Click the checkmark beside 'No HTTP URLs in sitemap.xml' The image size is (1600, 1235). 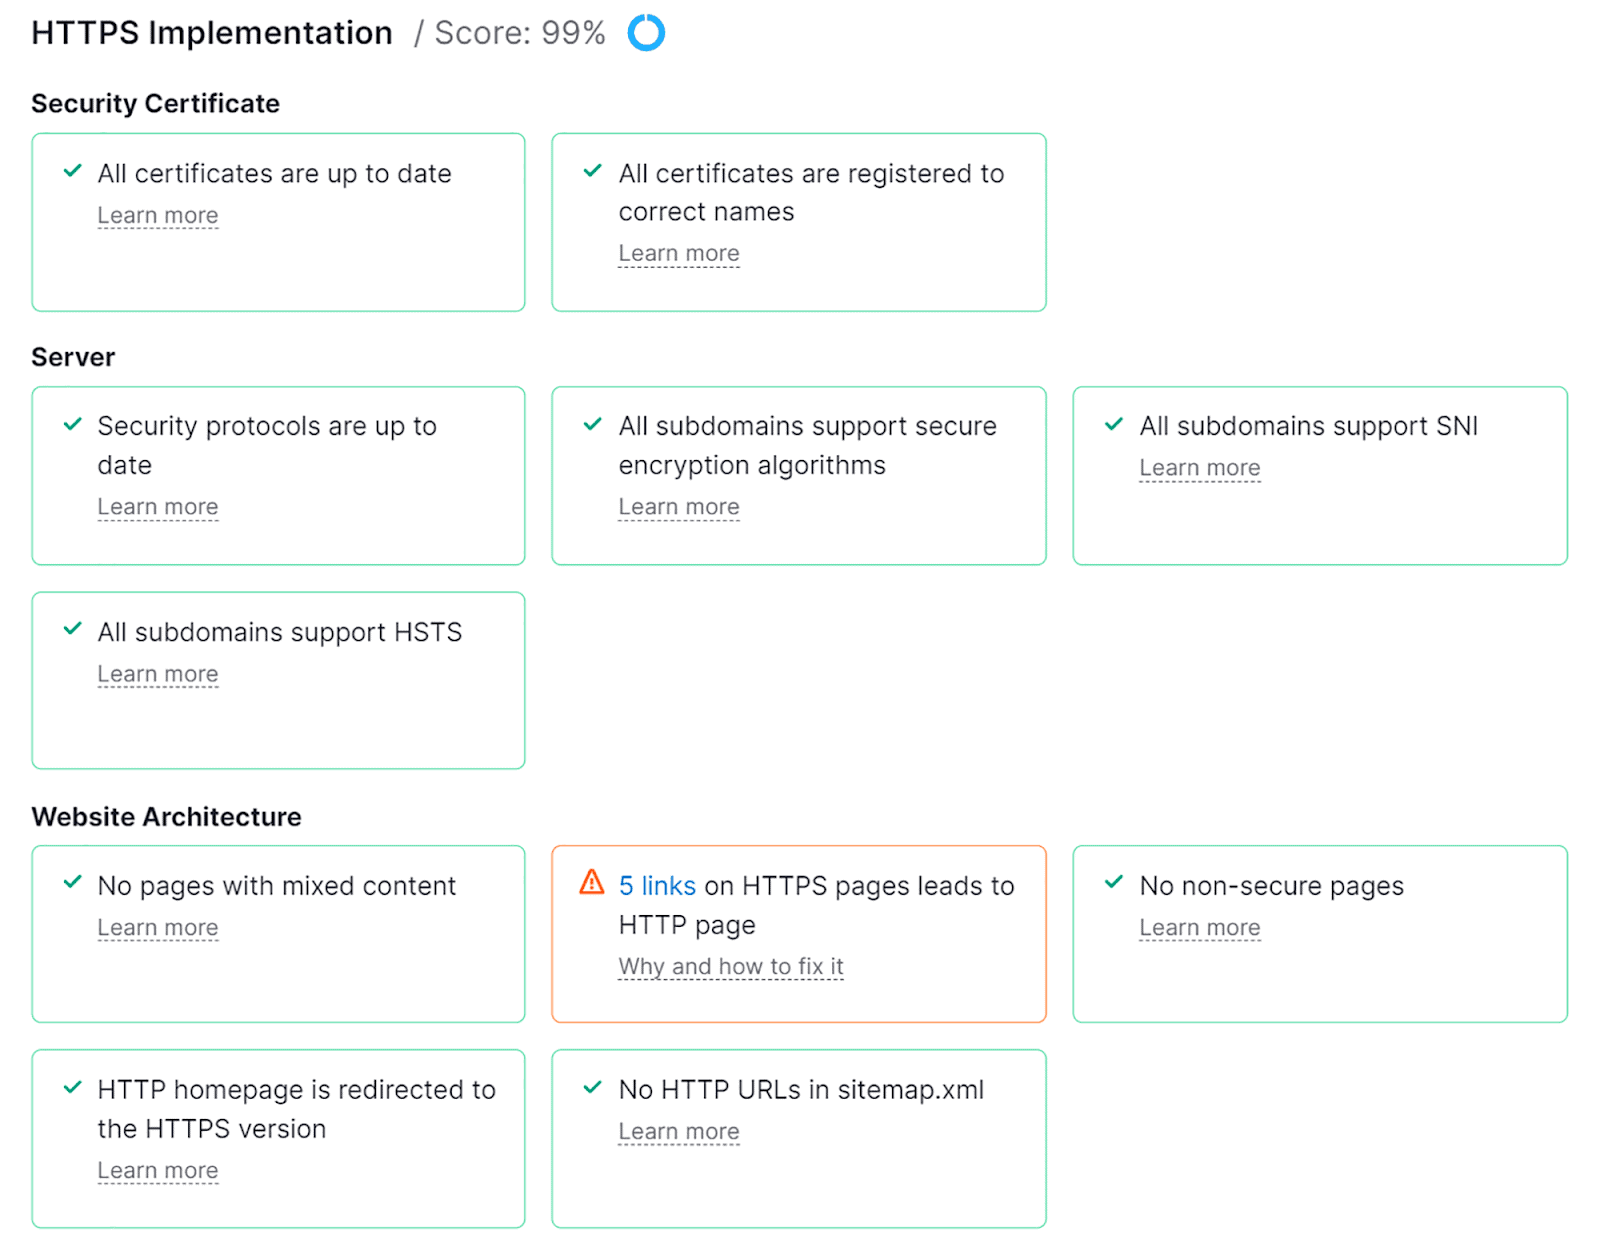592,1088
